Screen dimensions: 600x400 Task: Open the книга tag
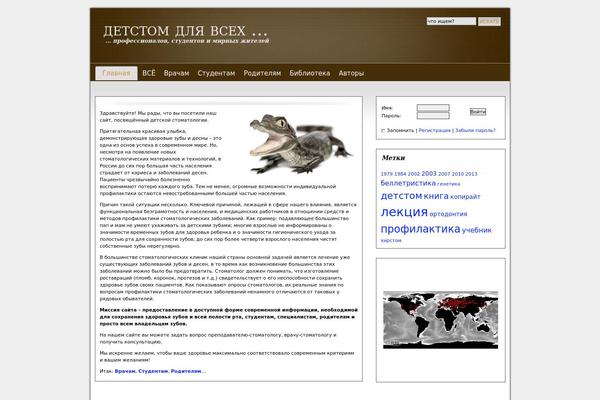[436, 196]
